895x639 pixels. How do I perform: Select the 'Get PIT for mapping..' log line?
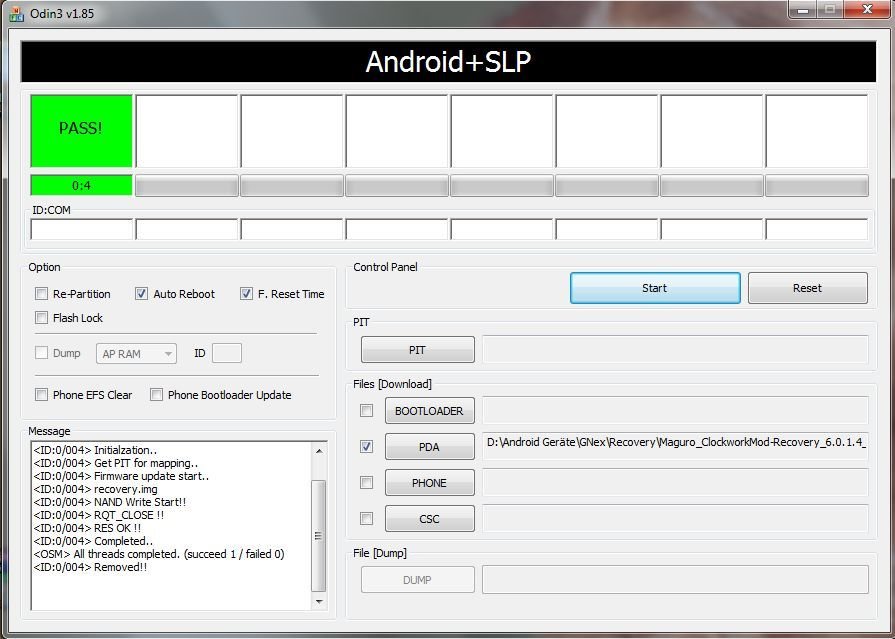pyautogui.click(x=116, y=463)
